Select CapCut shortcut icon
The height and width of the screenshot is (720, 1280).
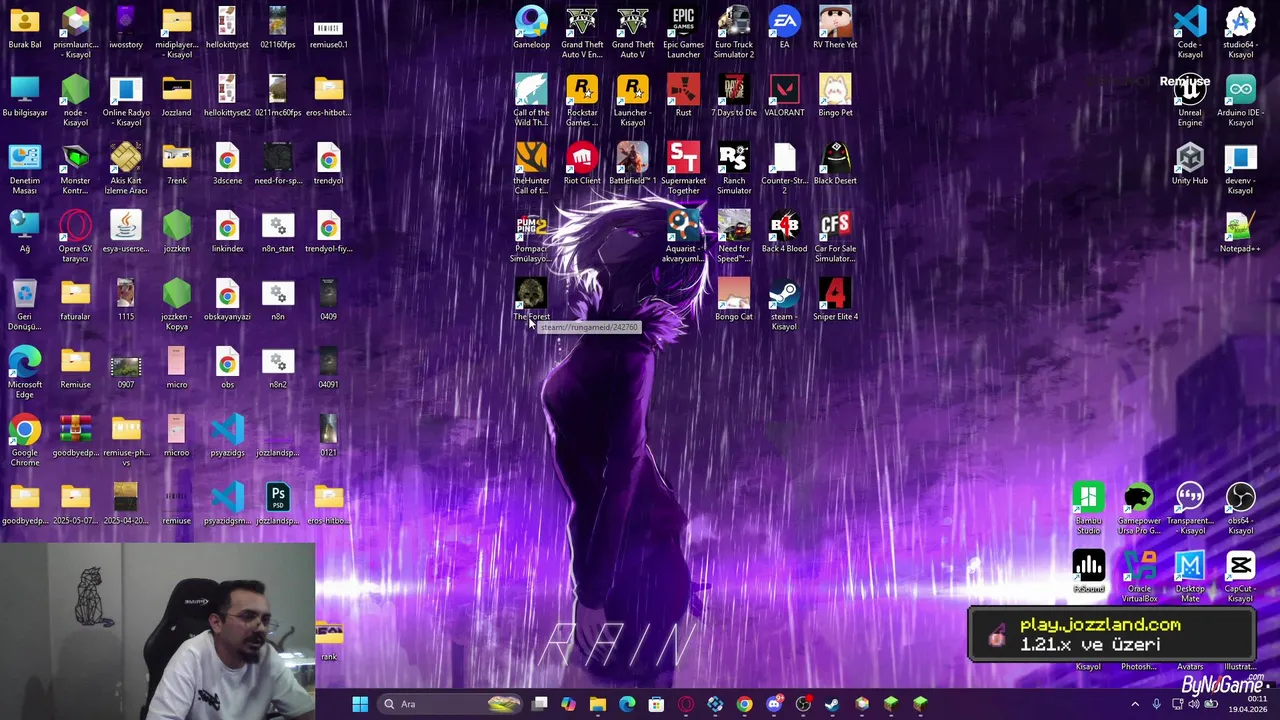[x=1240, y=576]
